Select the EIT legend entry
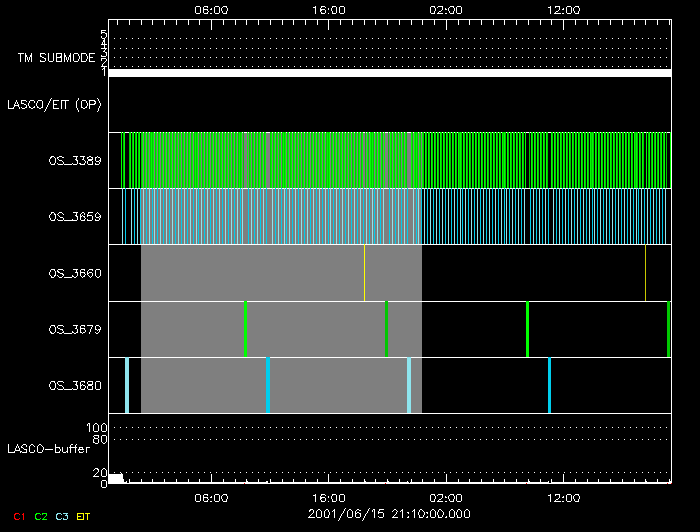This screenshot has height=532, width=700. (x=83, y=515)
